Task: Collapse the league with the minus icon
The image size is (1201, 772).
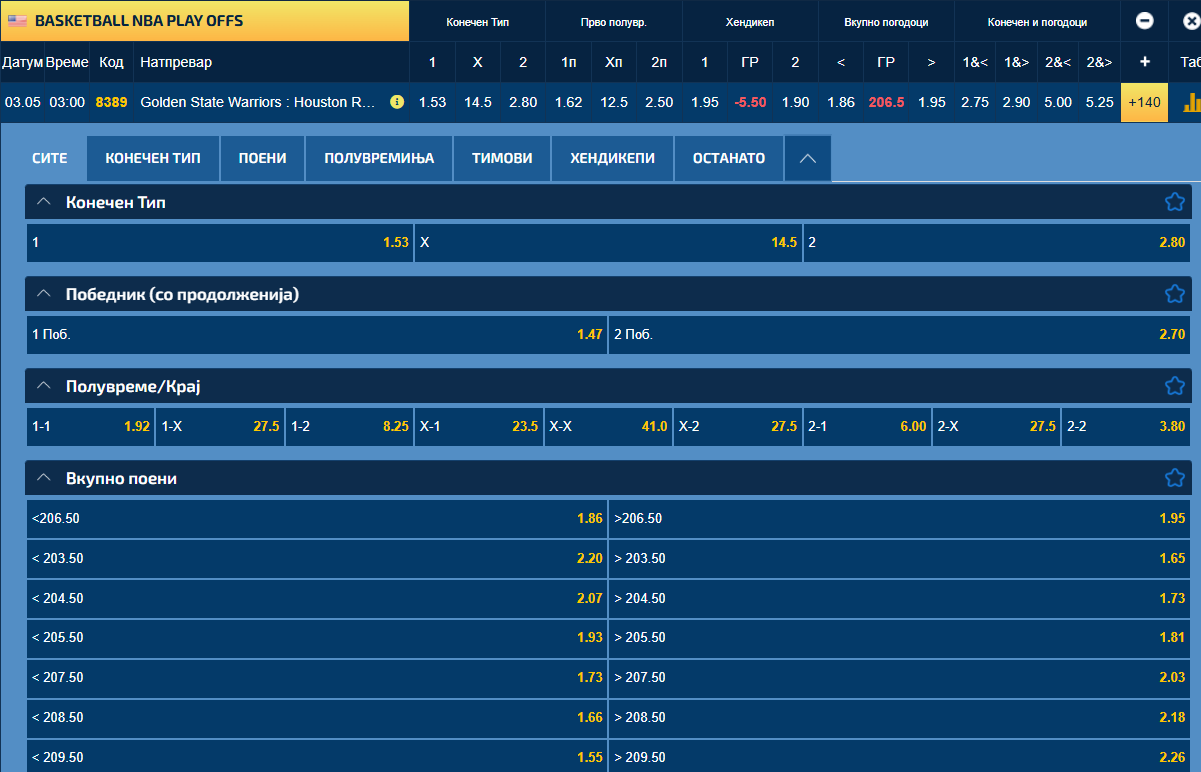Action: tap(1145, 21)
